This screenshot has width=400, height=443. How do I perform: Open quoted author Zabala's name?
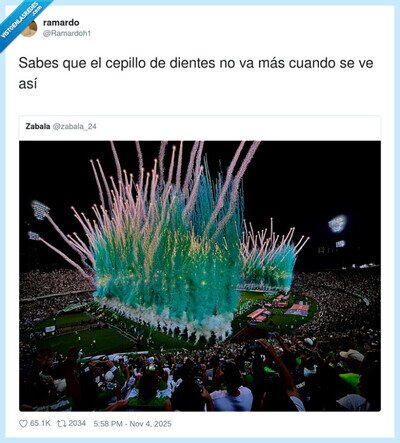[x=38, y=126]
